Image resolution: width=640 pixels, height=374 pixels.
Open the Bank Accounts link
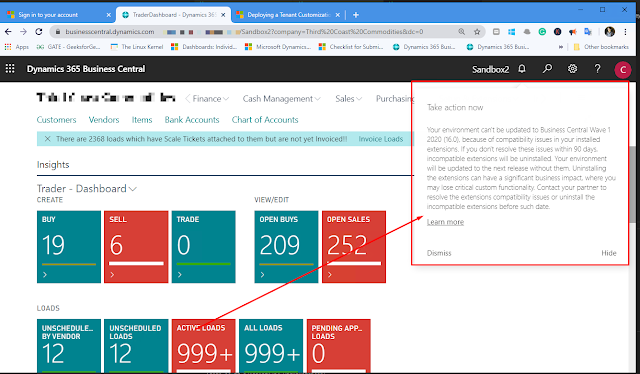click(192, 120)
